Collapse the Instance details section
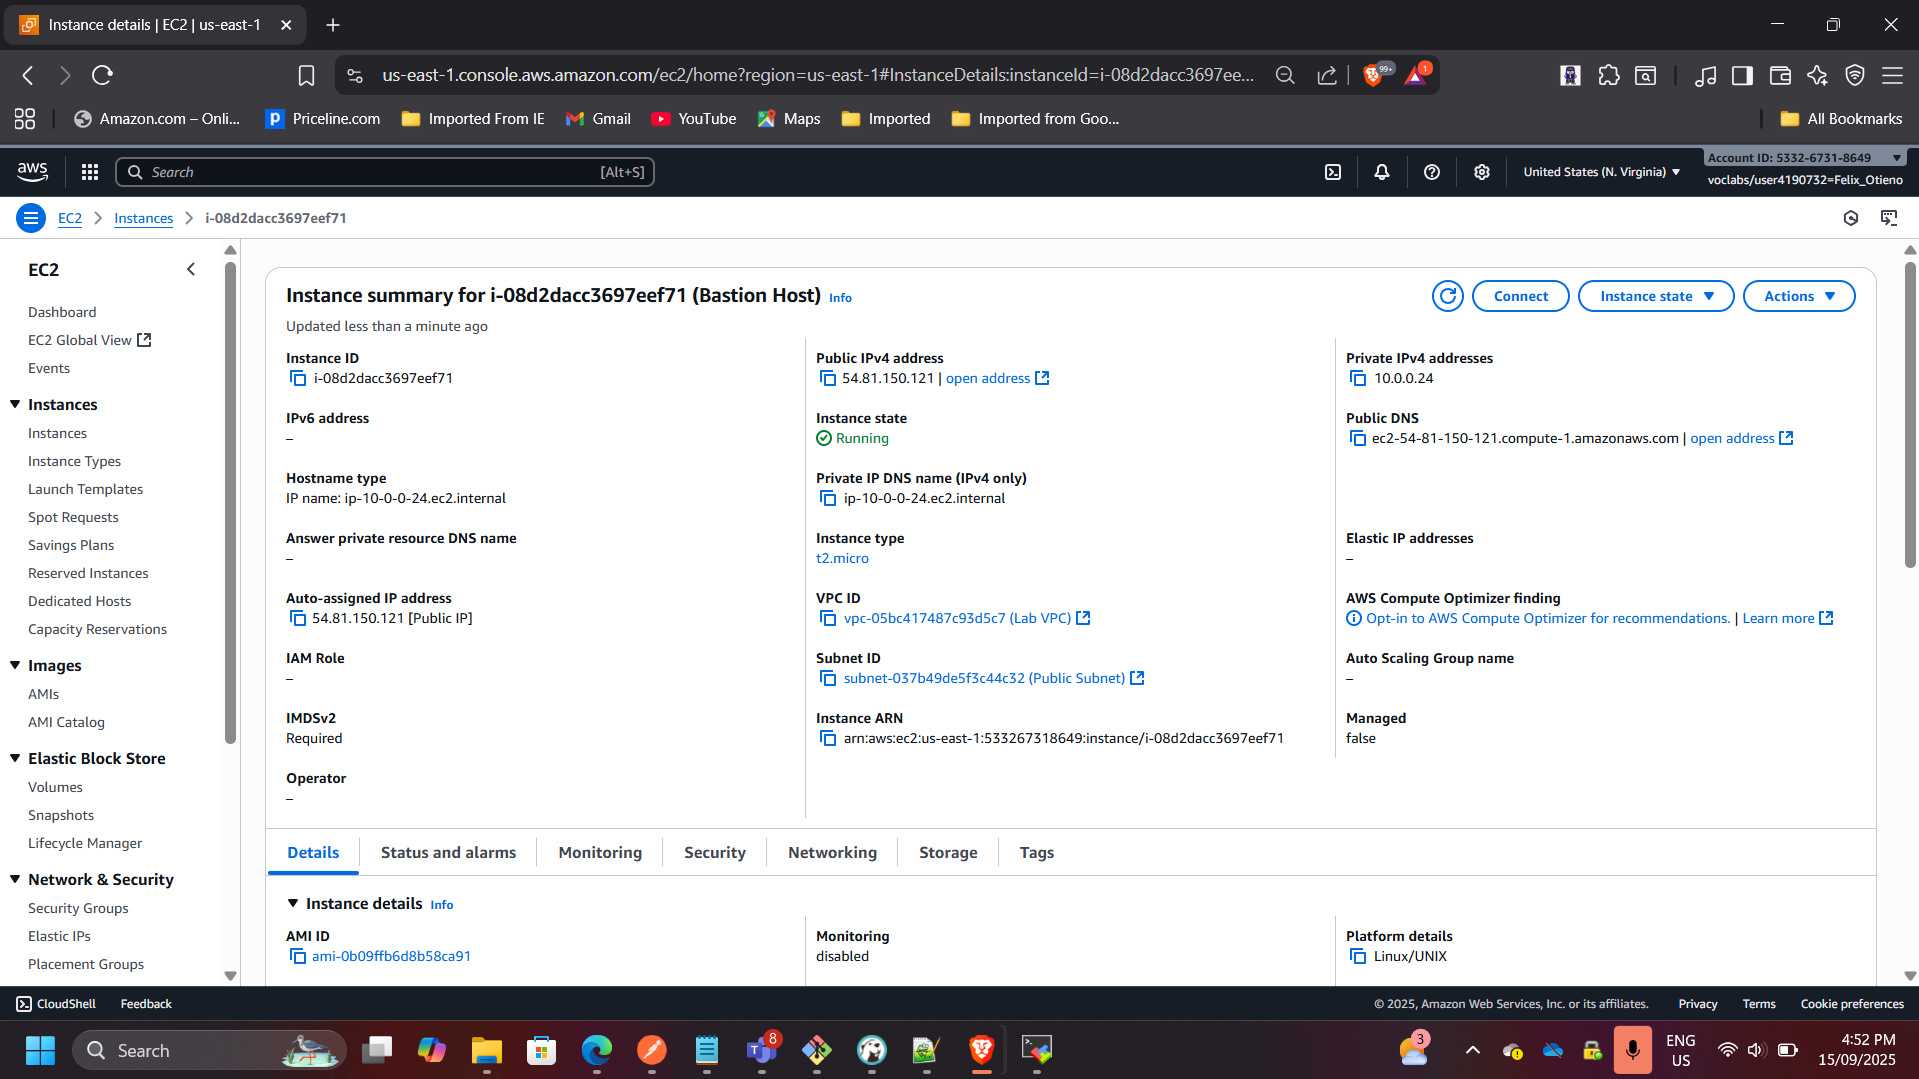 click(x=293, y=903)
